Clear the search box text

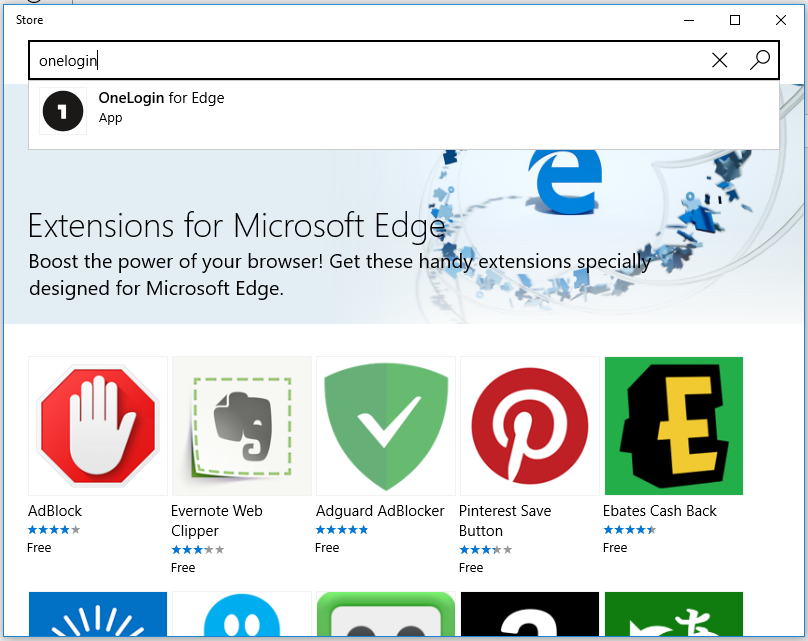point(719,60)
